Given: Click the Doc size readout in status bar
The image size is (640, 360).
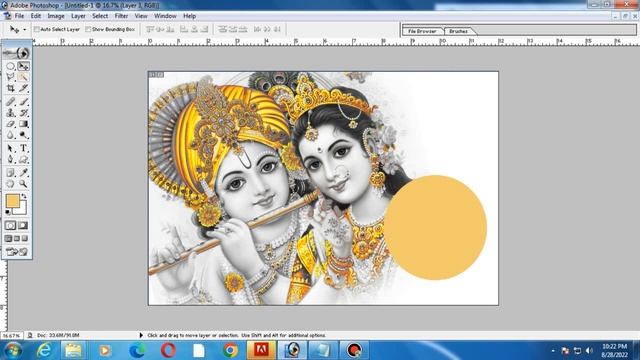Looking at the screenshot, I should [58, 335].
